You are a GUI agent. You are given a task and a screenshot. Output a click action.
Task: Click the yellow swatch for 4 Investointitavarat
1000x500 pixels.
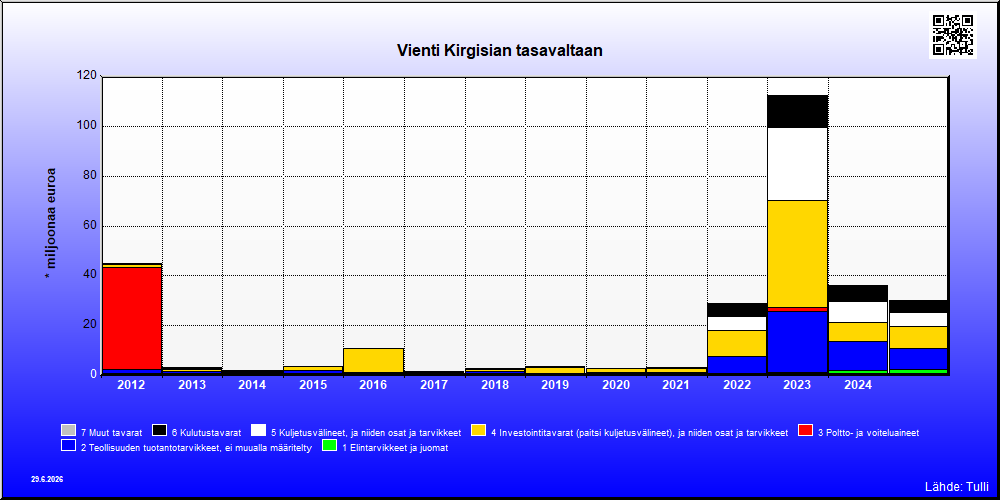point(478,430)
